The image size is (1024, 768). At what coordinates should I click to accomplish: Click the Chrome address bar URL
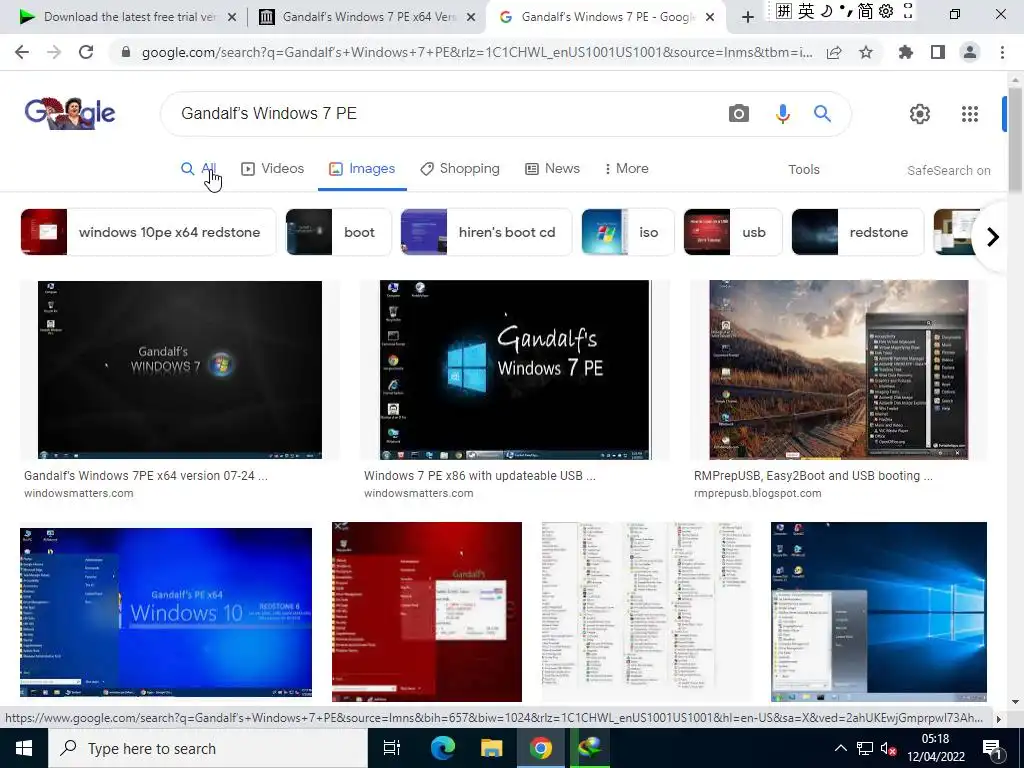pos(477,52)
